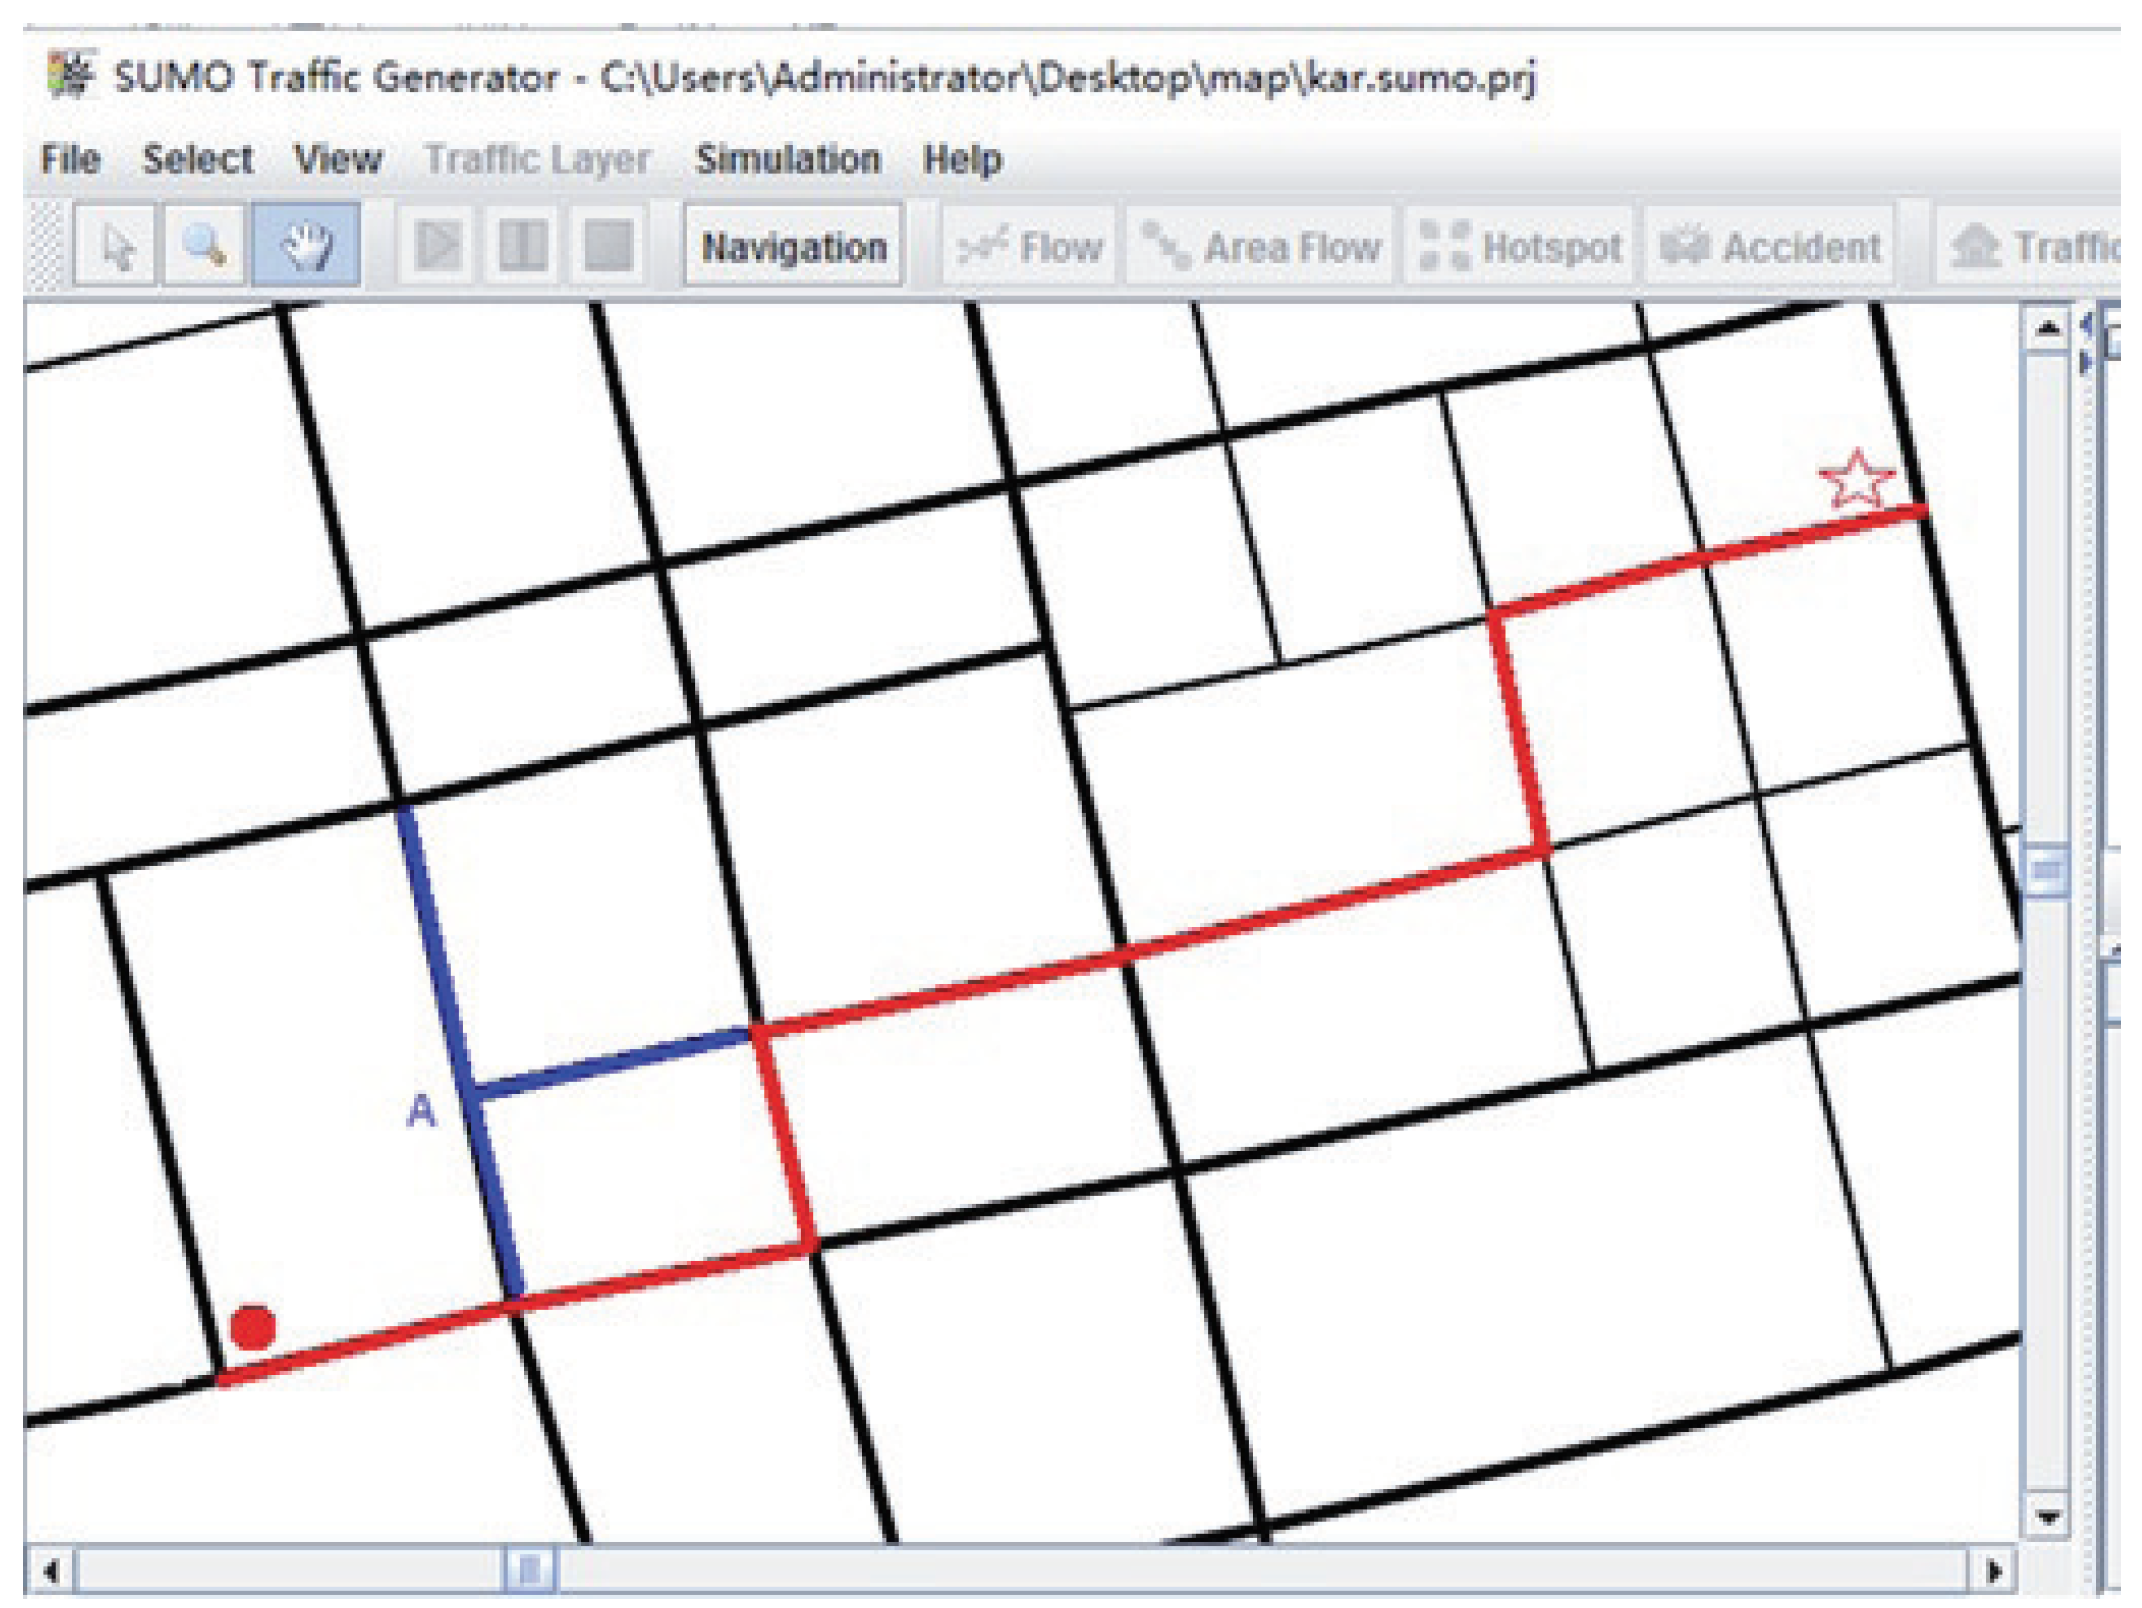Click the red star destination marker
Image resolution: width=2142 pixels, height=1608 pixels.
[x=1855, y=481]
